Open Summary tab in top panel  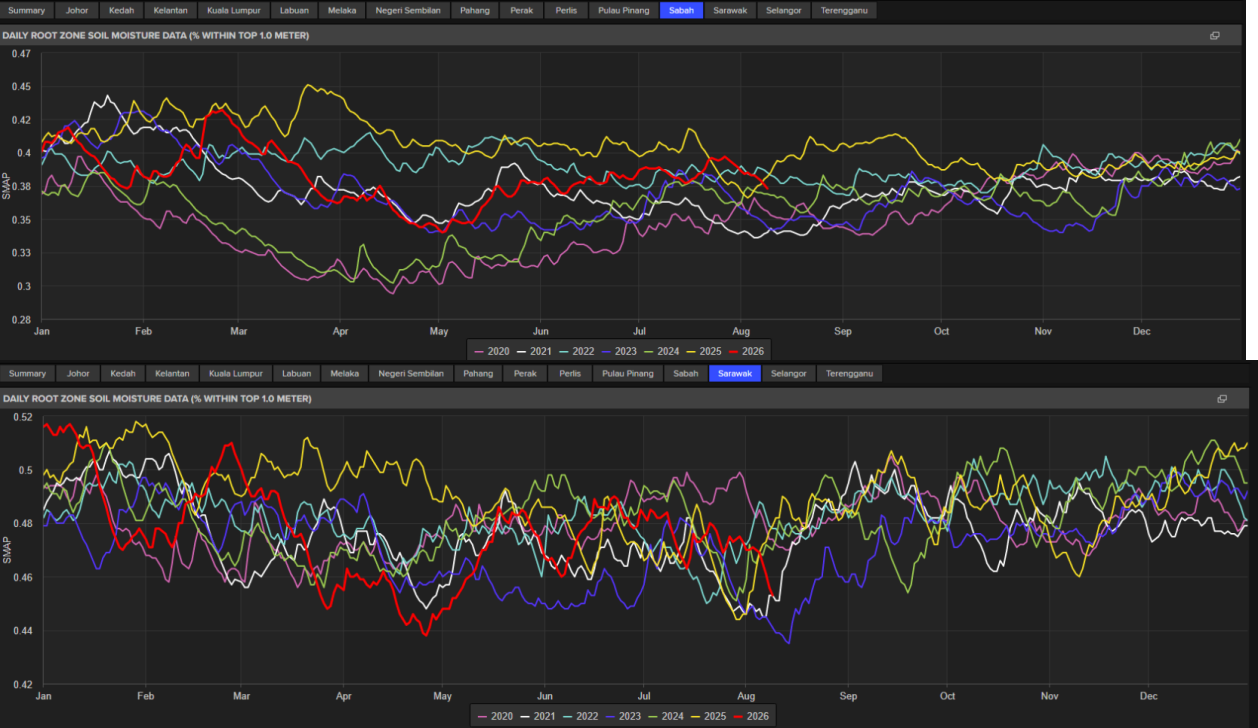click(x=26, y=11)
